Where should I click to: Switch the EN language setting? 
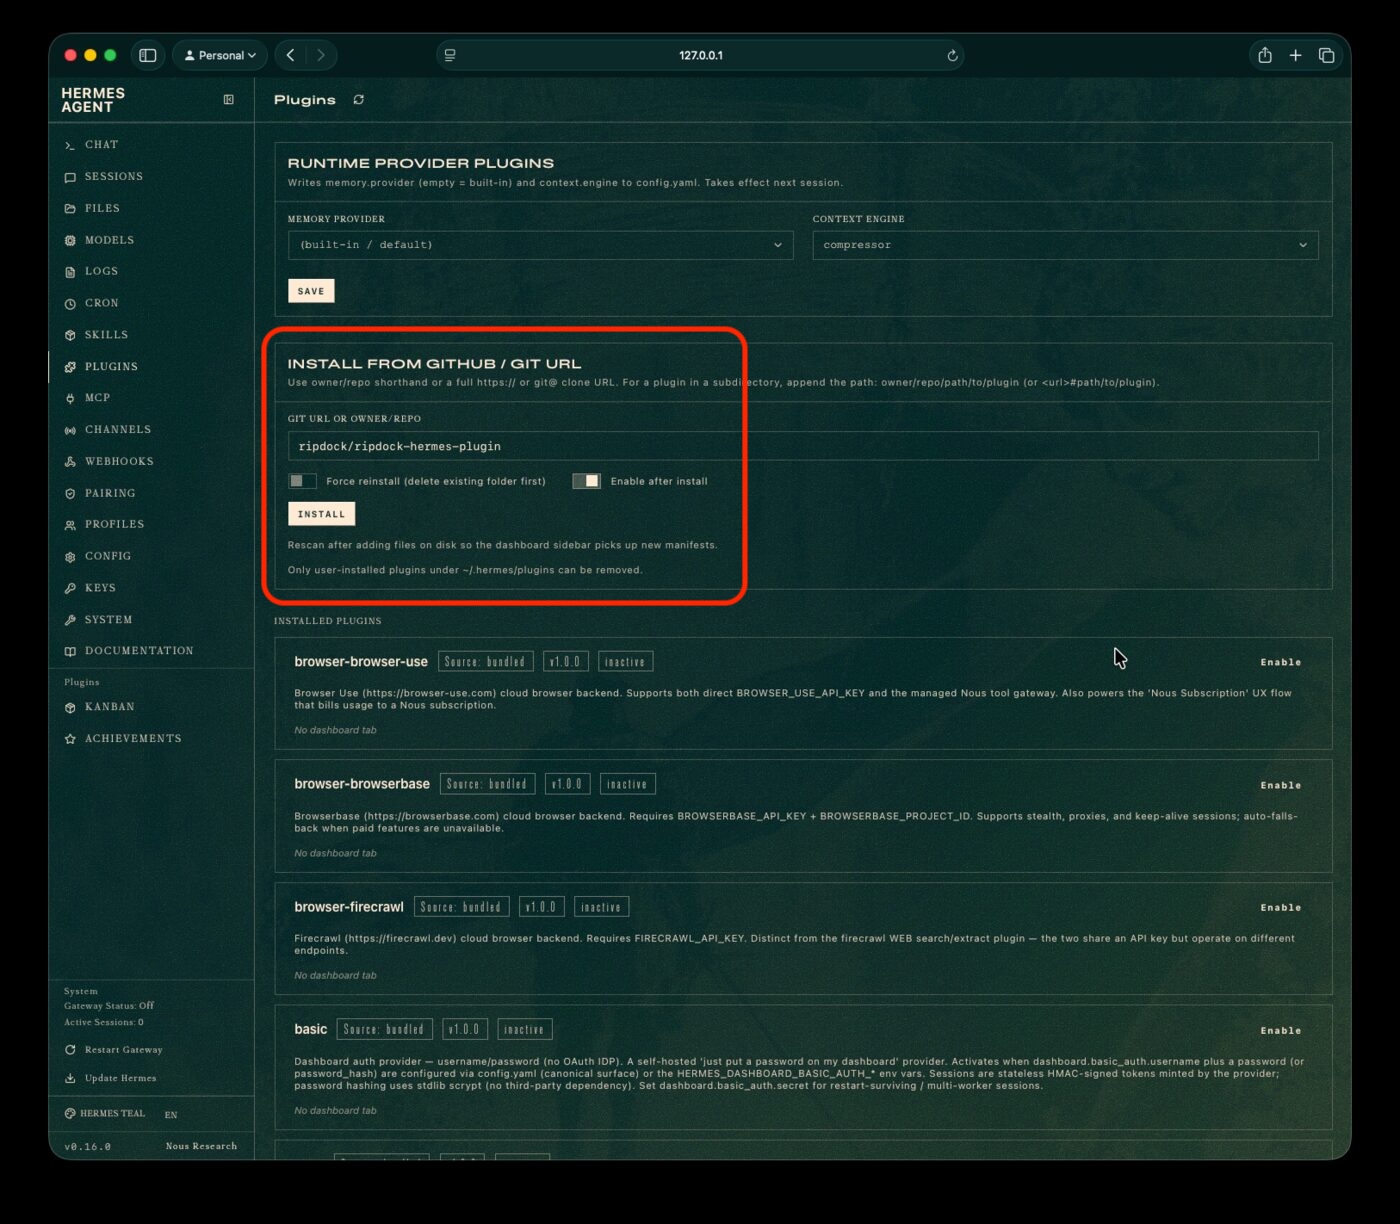click(171, 1115)
